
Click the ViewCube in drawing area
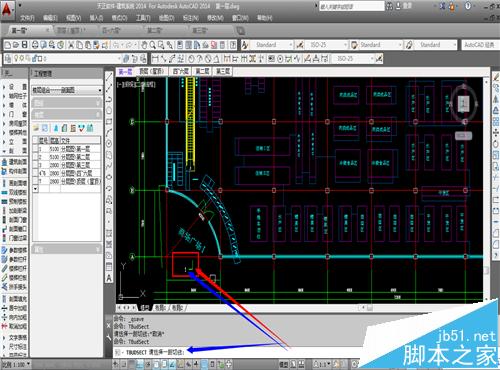tap(464, 104)
